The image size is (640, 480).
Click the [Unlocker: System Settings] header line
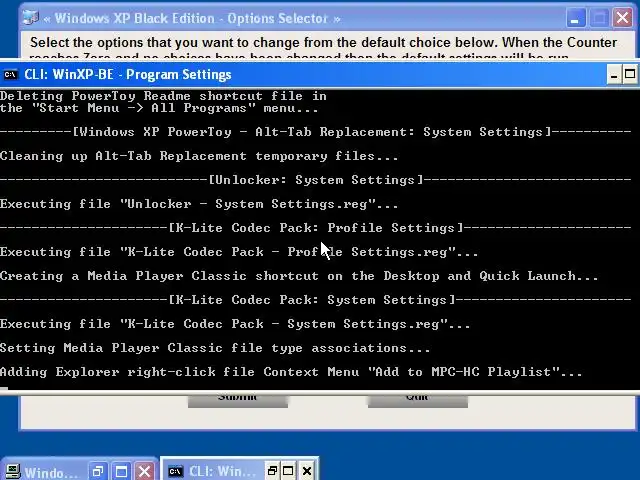click(x=316, y=180)
